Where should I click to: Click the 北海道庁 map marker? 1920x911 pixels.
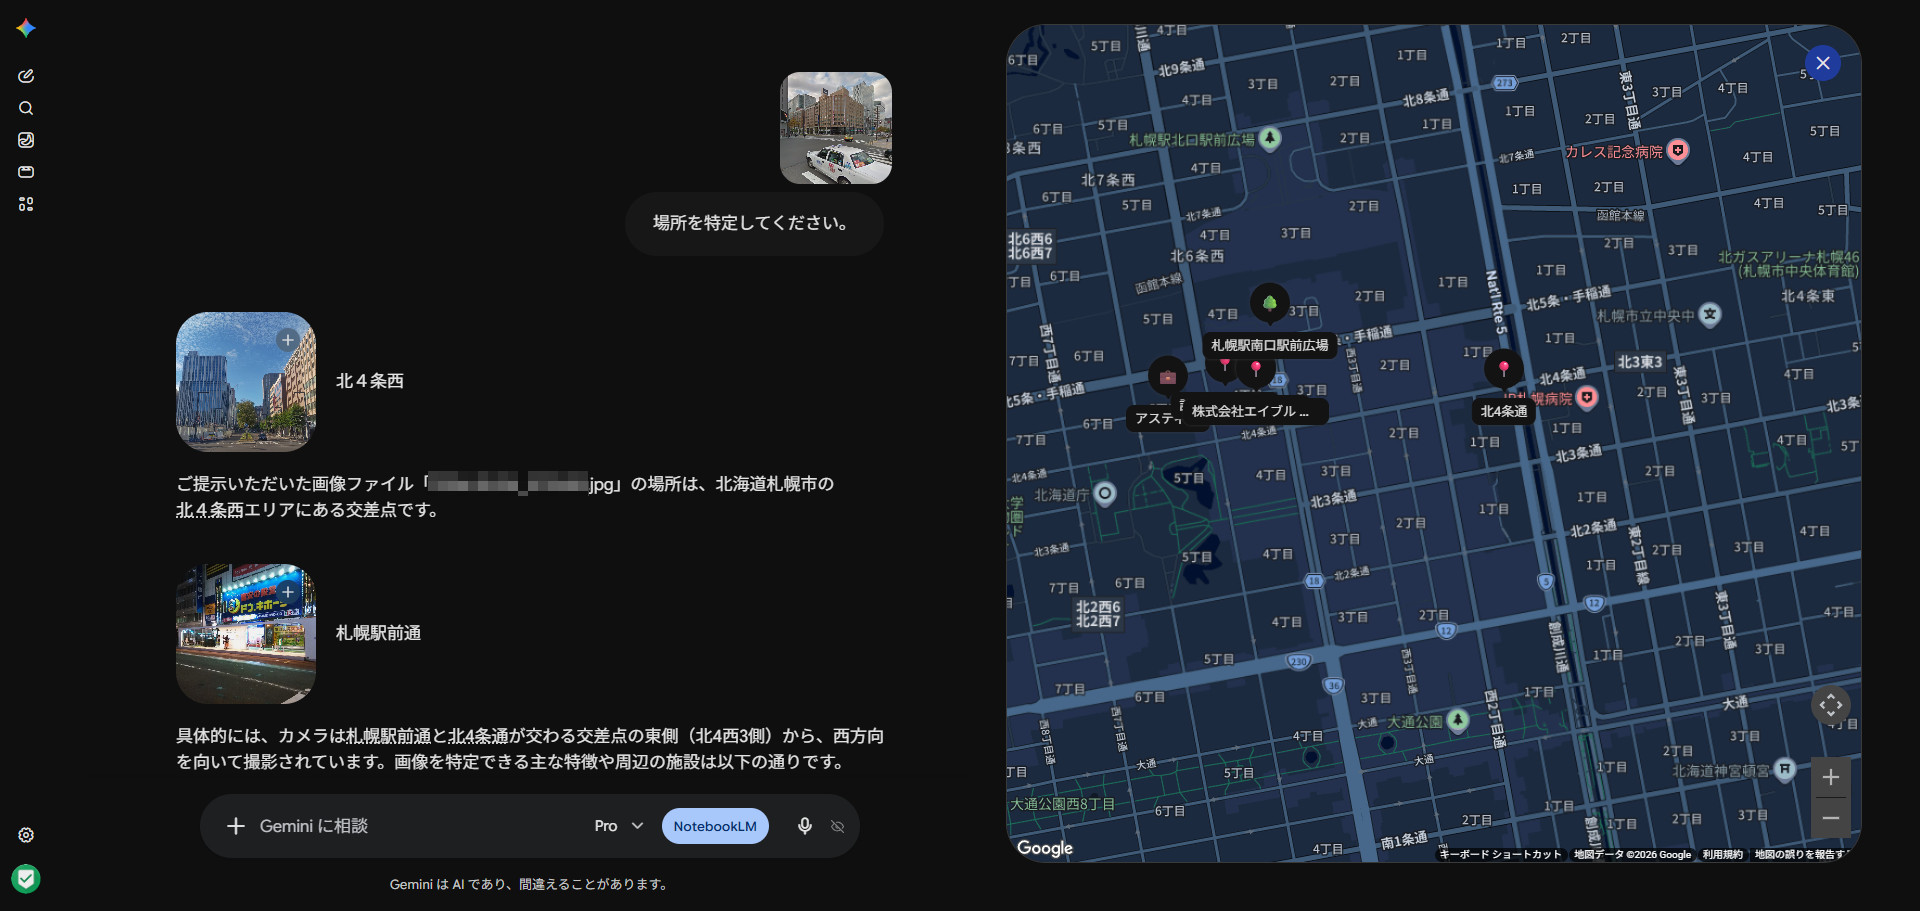point(1105,494)
